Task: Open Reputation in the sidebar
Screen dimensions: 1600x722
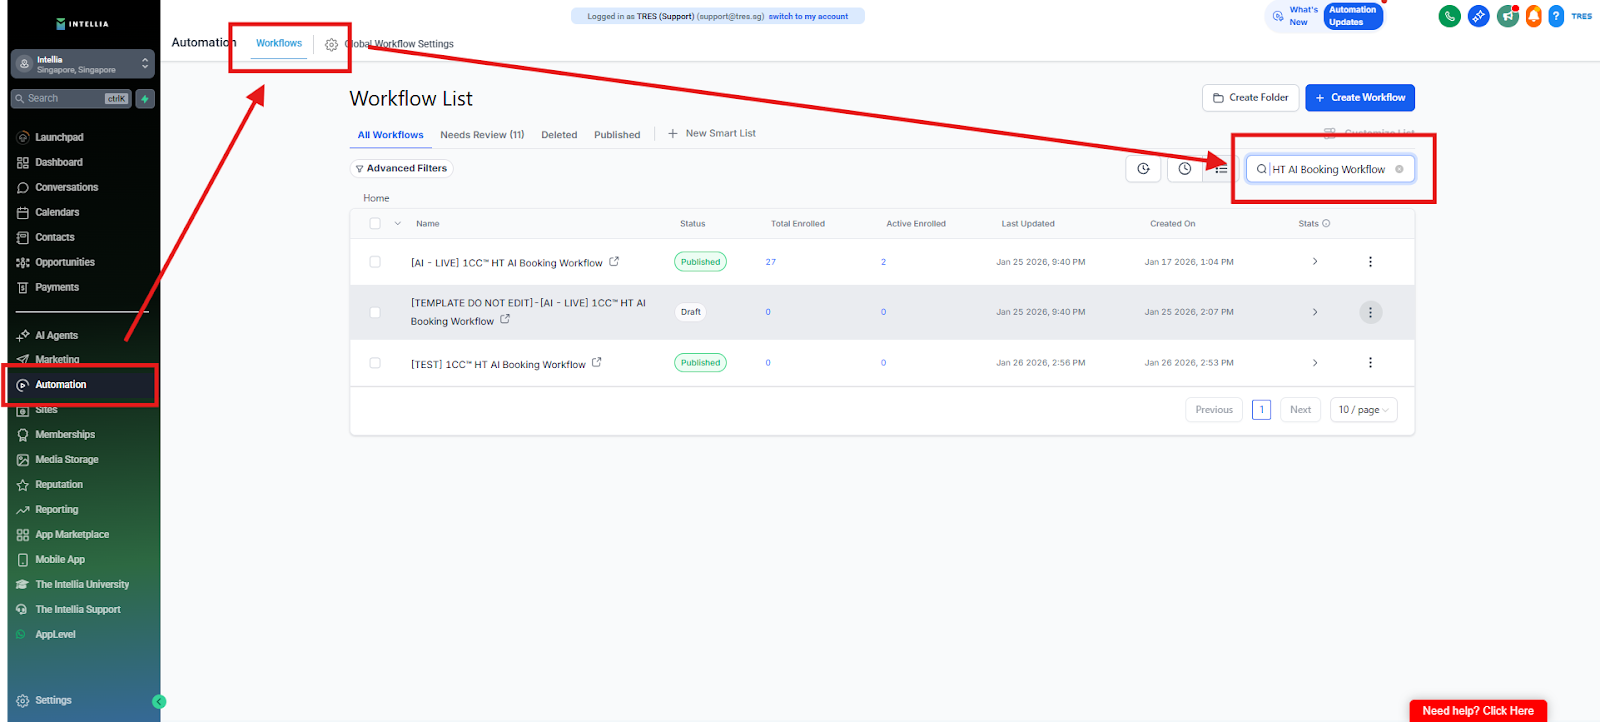Action: pyautogui.click(x=59, y=484)
